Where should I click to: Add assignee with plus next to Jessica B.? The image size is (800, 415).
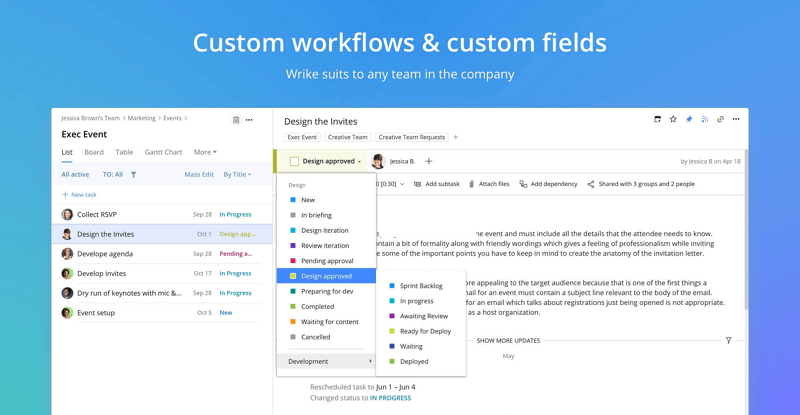click(429, 161)
